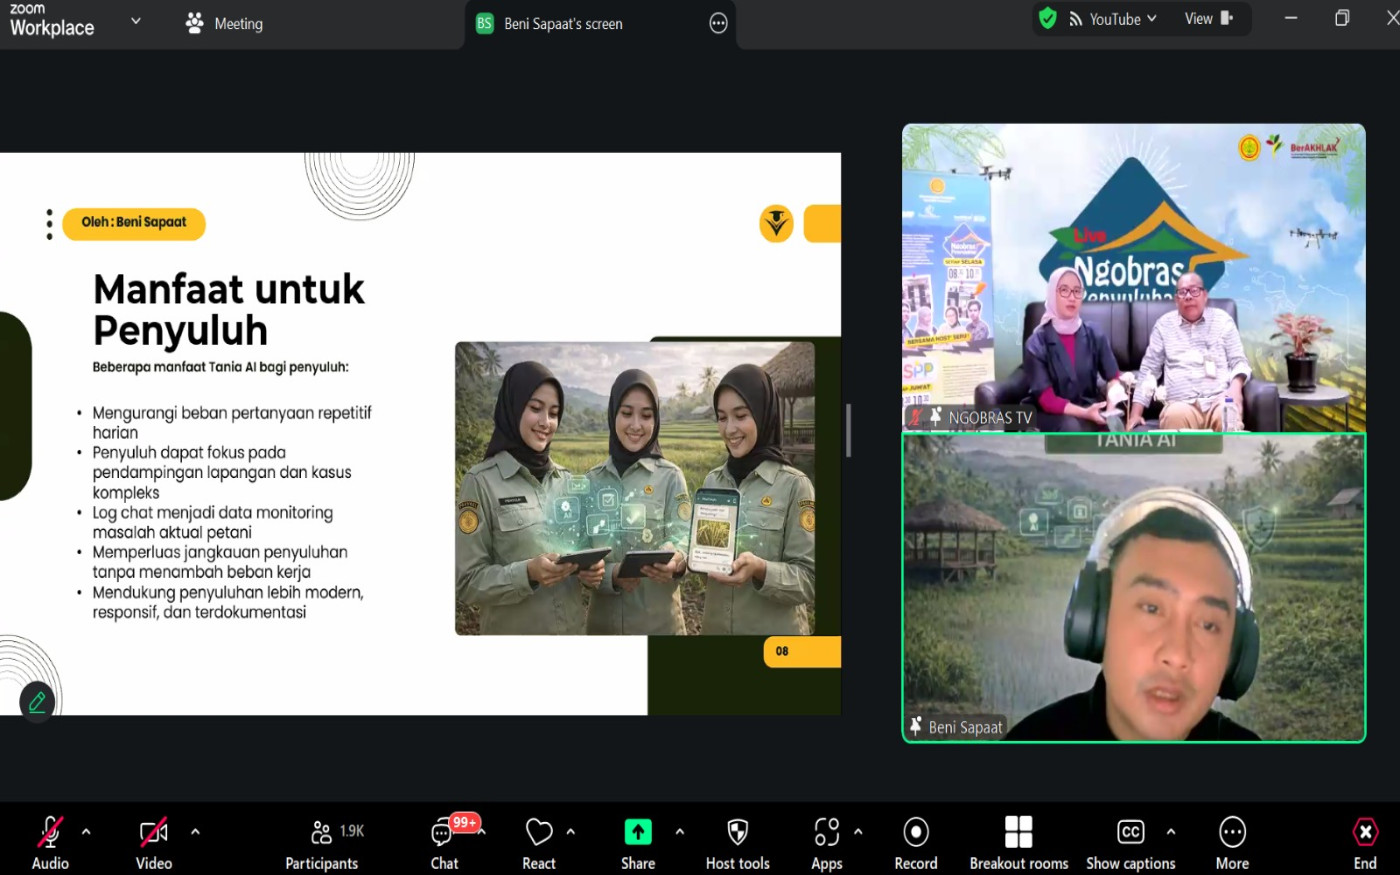Open Breakout rooms
The height and width of the screenshot is (875, 1400).
click(x=1018, y=832)
